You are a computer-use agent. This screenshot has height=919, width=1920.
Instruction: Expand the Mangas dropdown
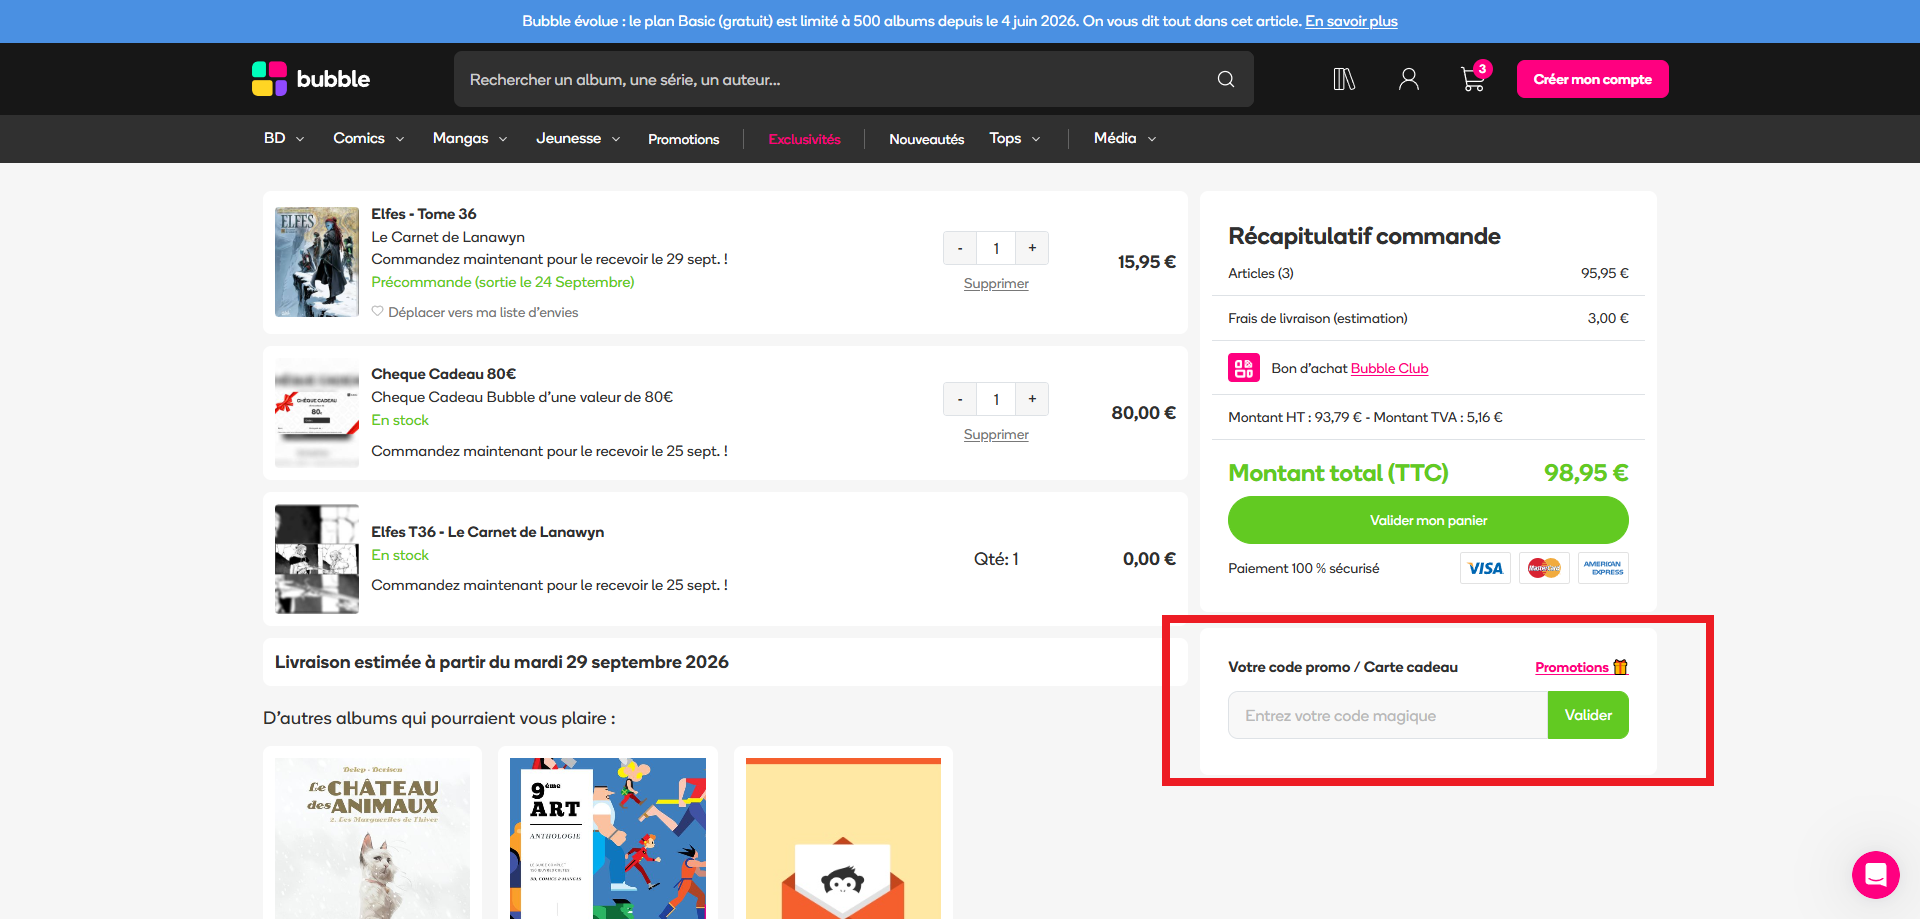[x=470, y=138]
